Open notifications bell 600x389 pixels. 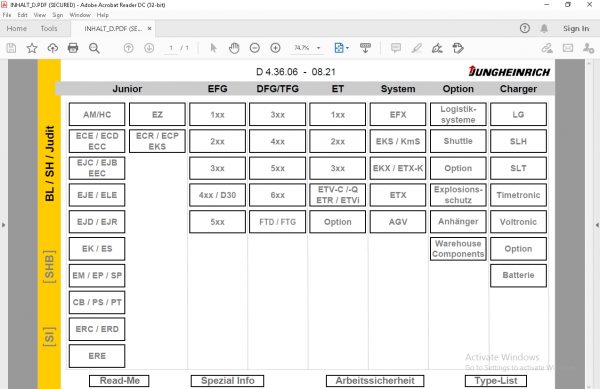(x=544, y=28)
